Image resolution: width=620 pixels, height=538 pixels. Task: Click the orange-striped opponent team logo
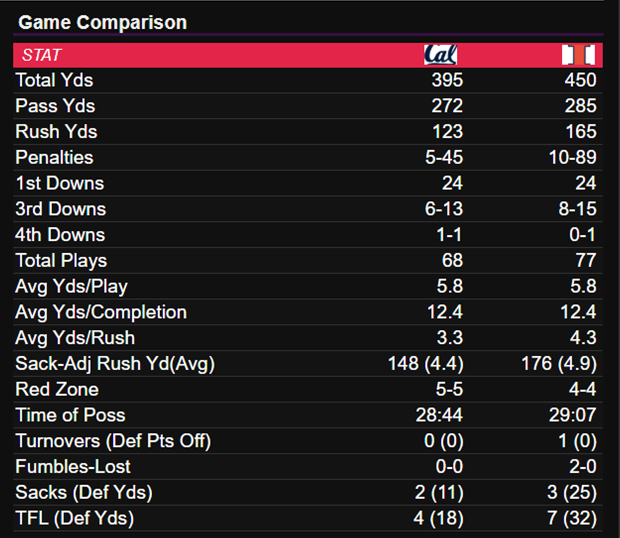coord(578,55)
